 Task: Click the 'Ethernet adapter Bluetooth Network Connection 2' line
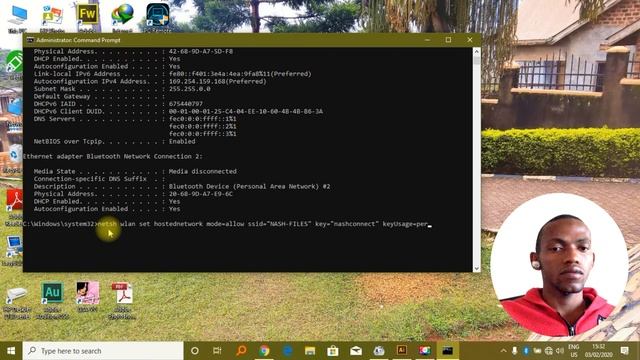click(x=113, y=156)
